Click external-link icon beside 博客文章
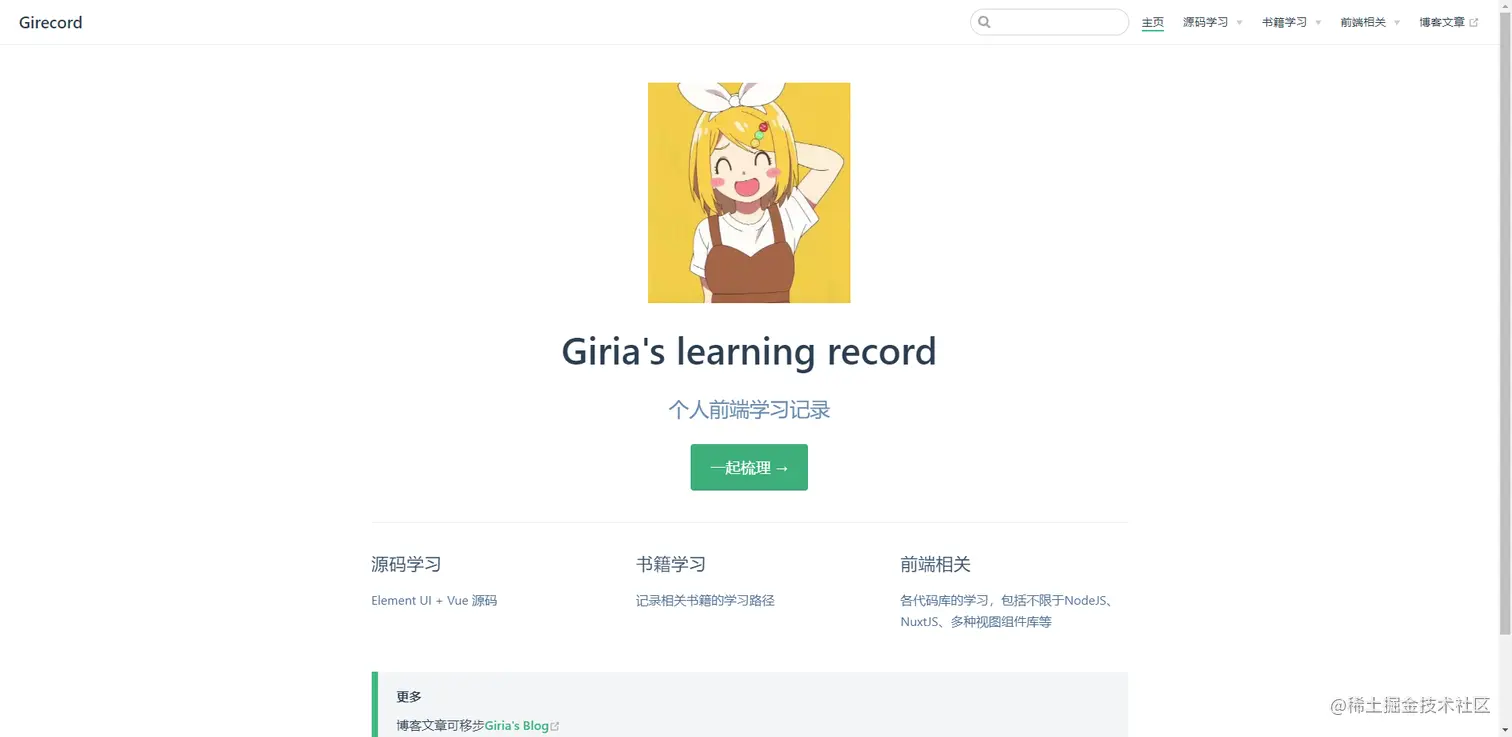Viewport: 1512px width, 737px height. pyautogui.click(x=1473, y=22)
